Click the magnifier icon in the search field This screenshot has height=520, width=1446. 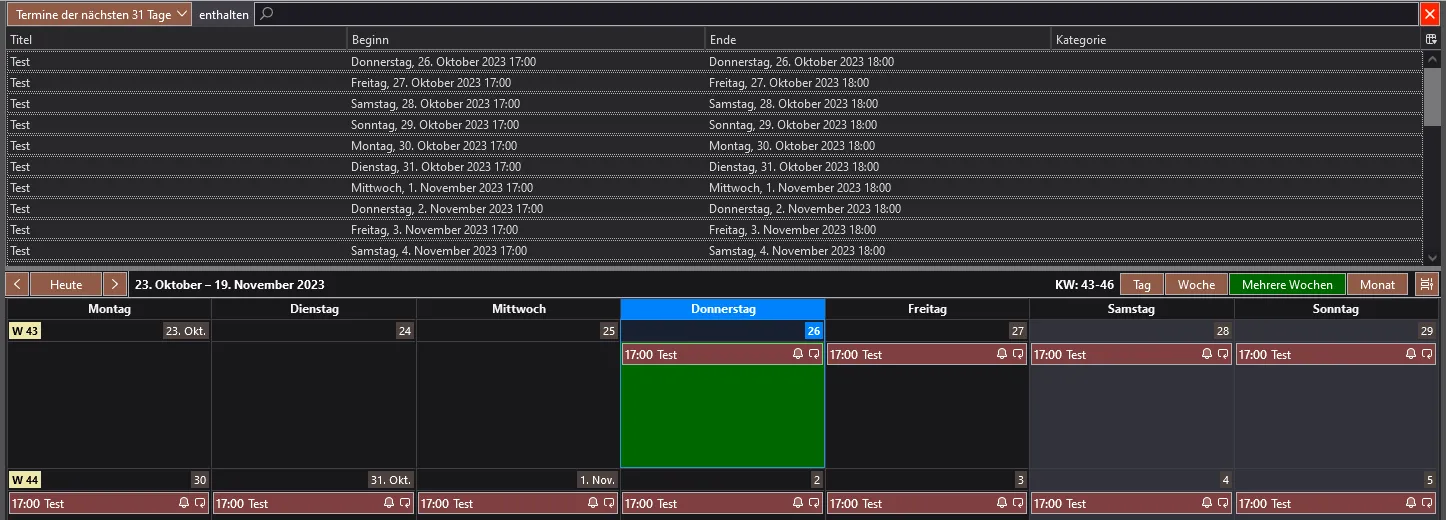pyautogui.click(x=267, y=14)
